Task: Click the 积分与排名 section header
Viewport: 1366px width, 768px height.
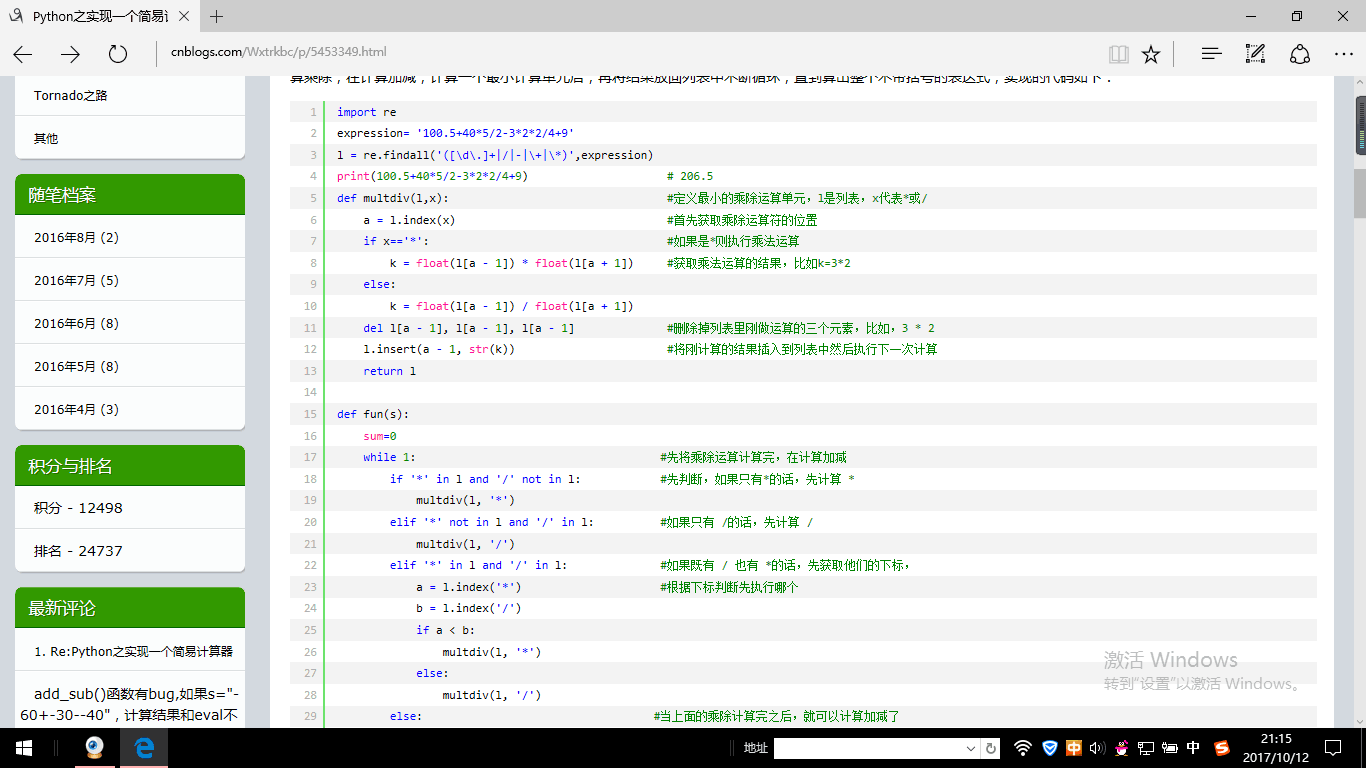Action: click(x=130, y=466)
